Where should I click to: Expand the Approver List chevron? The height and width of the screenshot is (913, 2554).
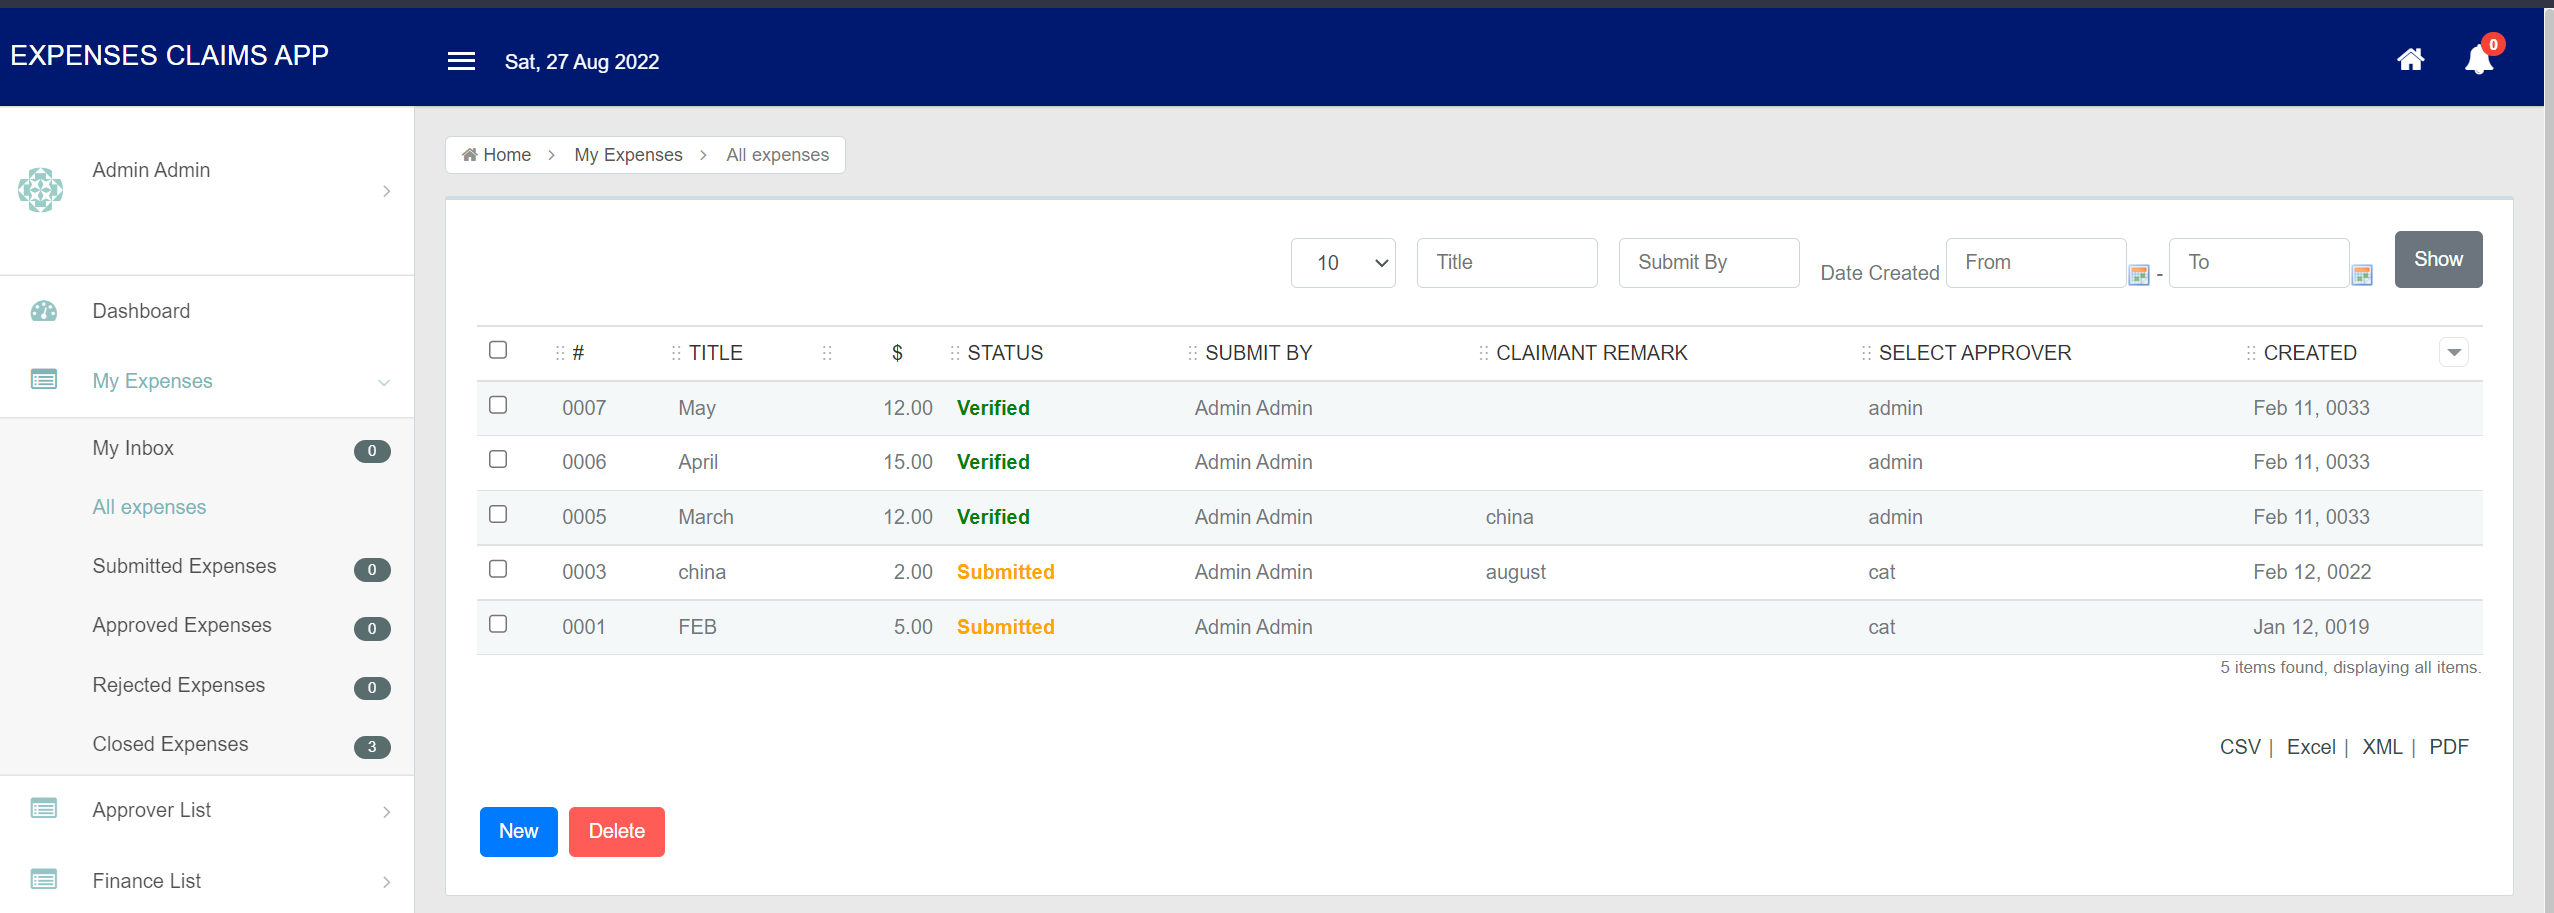coord(387,812)
